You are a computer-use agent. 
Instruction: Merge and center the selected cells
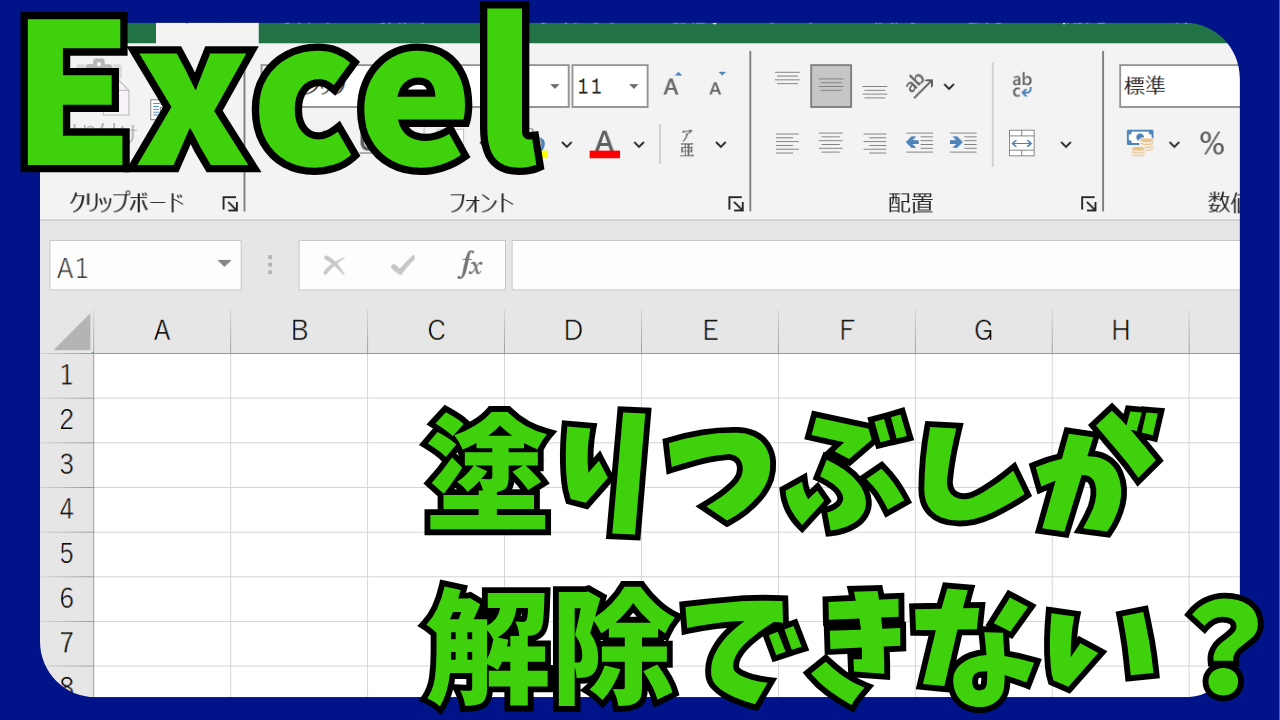point(1022,144)
